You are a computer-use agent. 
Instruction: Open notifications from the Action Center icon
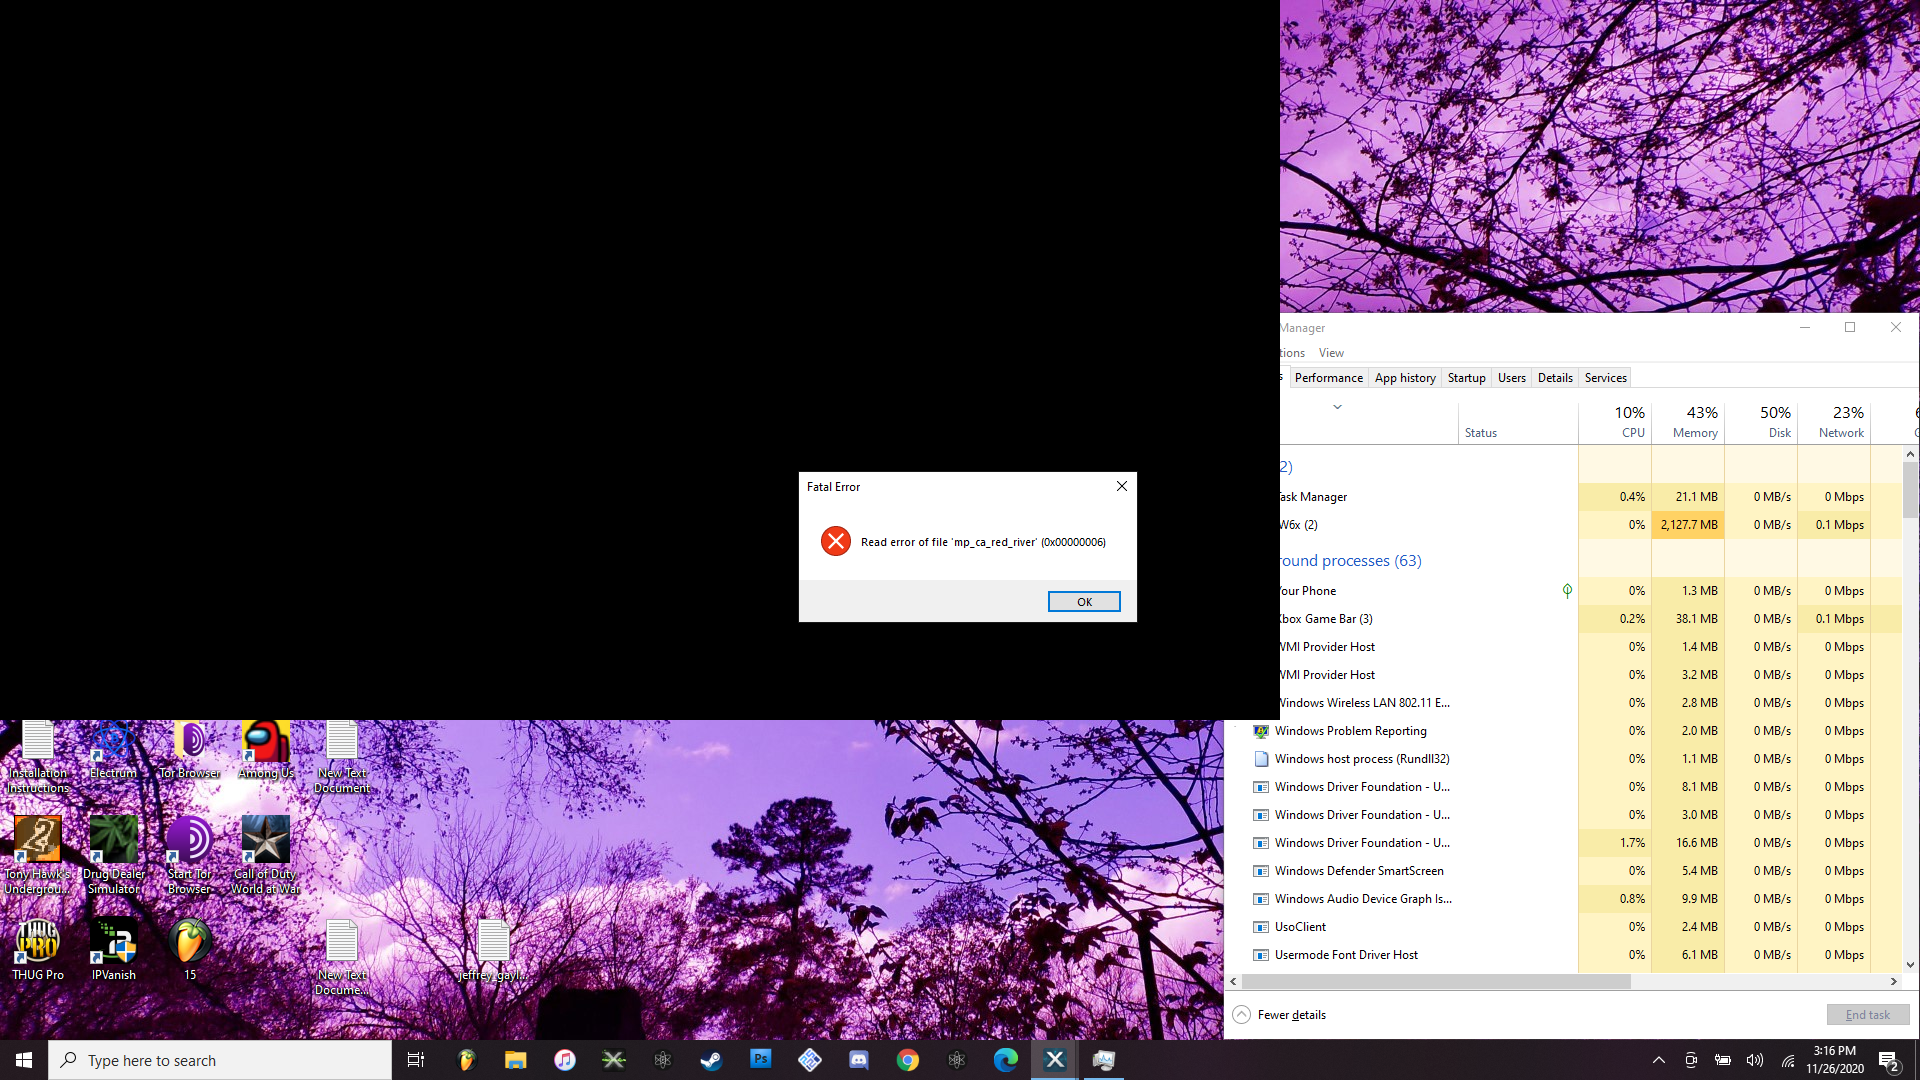[x=1888, y=1060]
